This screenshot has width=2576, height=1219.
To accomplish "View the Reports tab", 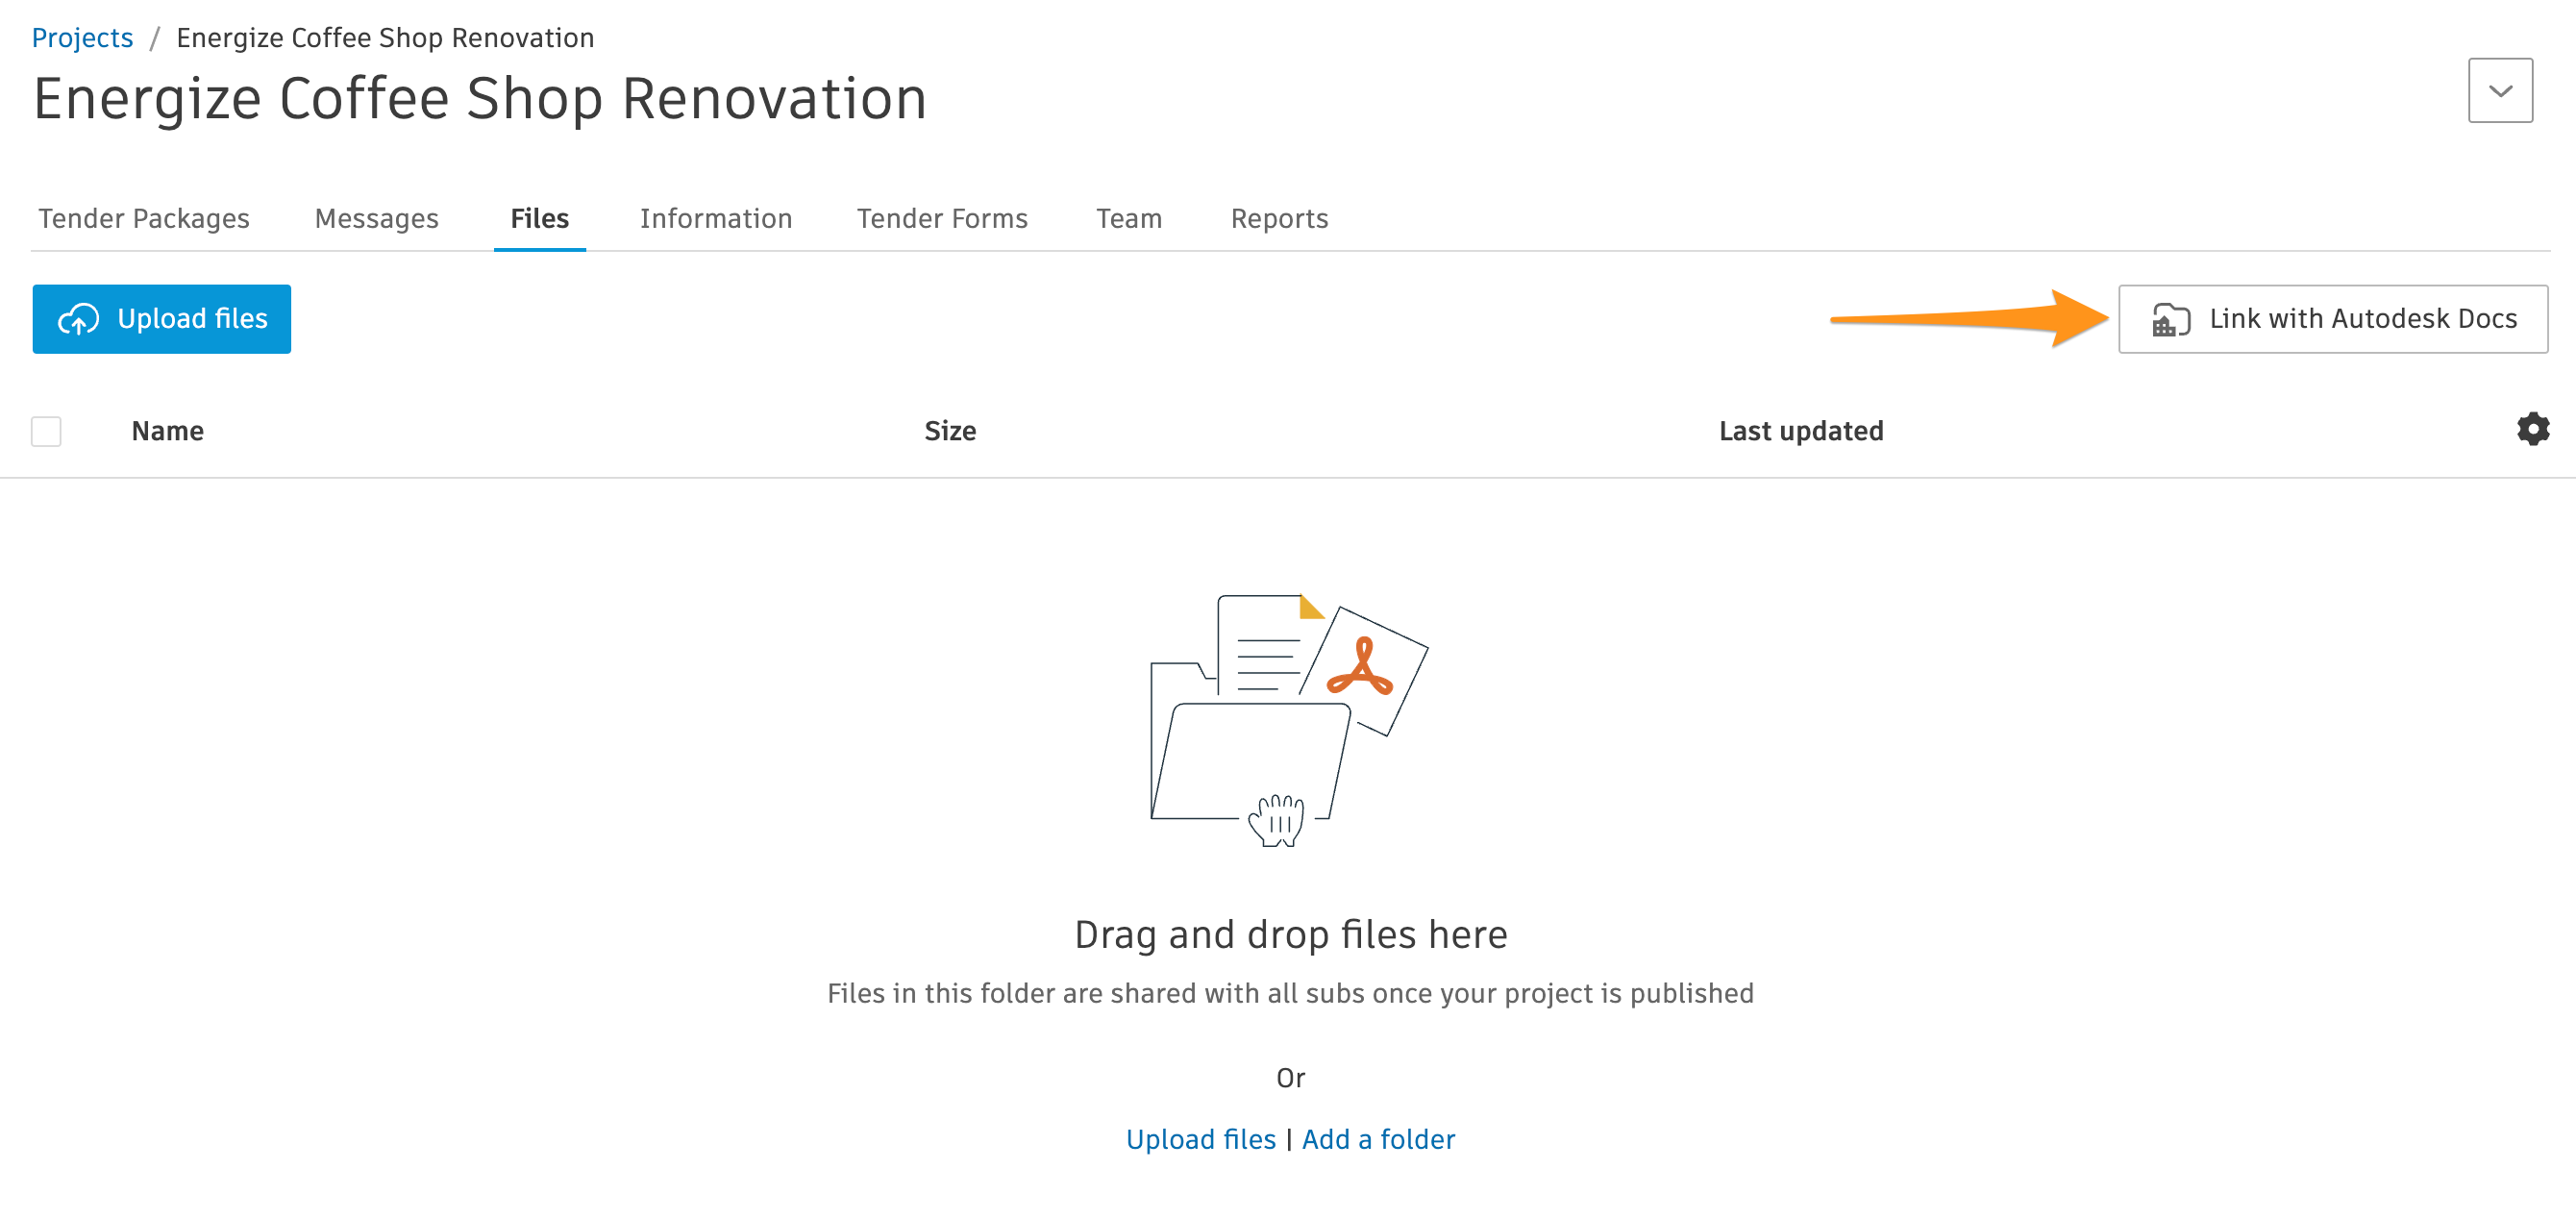I will coord(1279,218).
